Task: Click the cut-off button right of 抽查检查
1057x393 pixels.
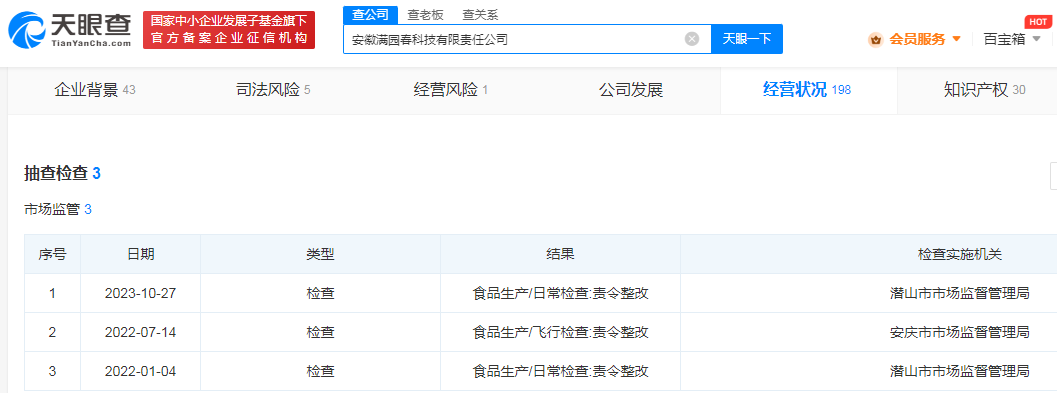Action: pyautogui.click(x=1054, y=176)
